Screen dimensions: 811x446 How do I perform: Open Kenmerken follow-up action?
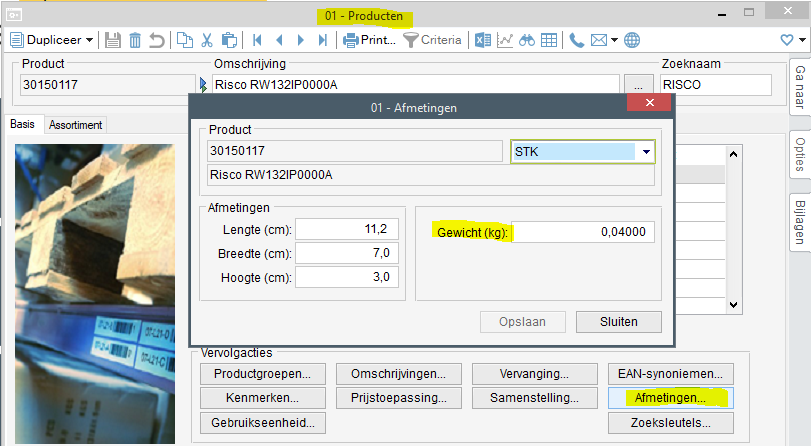point(263,398)
